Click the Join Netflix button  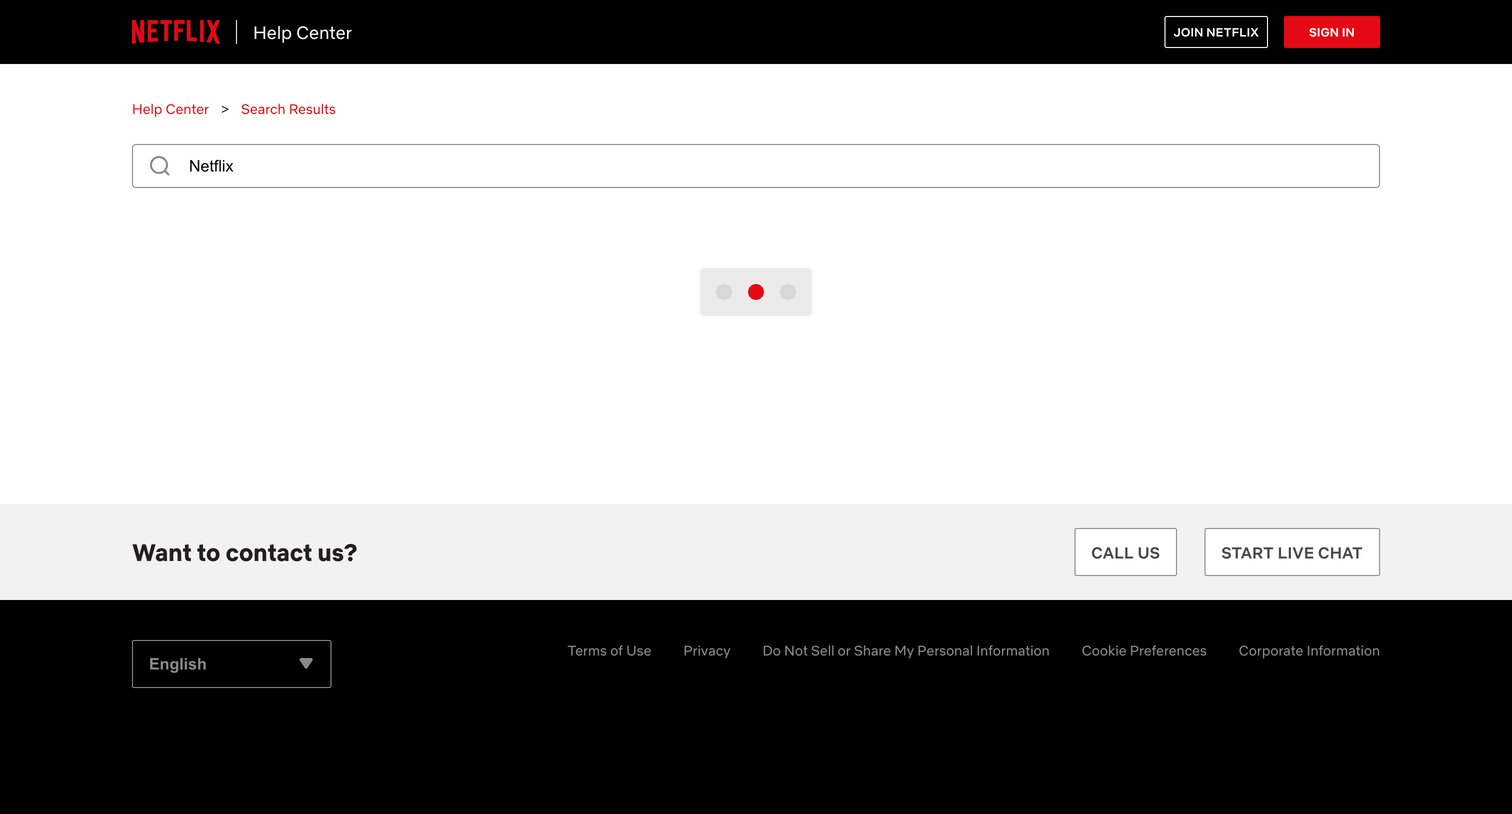1216,32
